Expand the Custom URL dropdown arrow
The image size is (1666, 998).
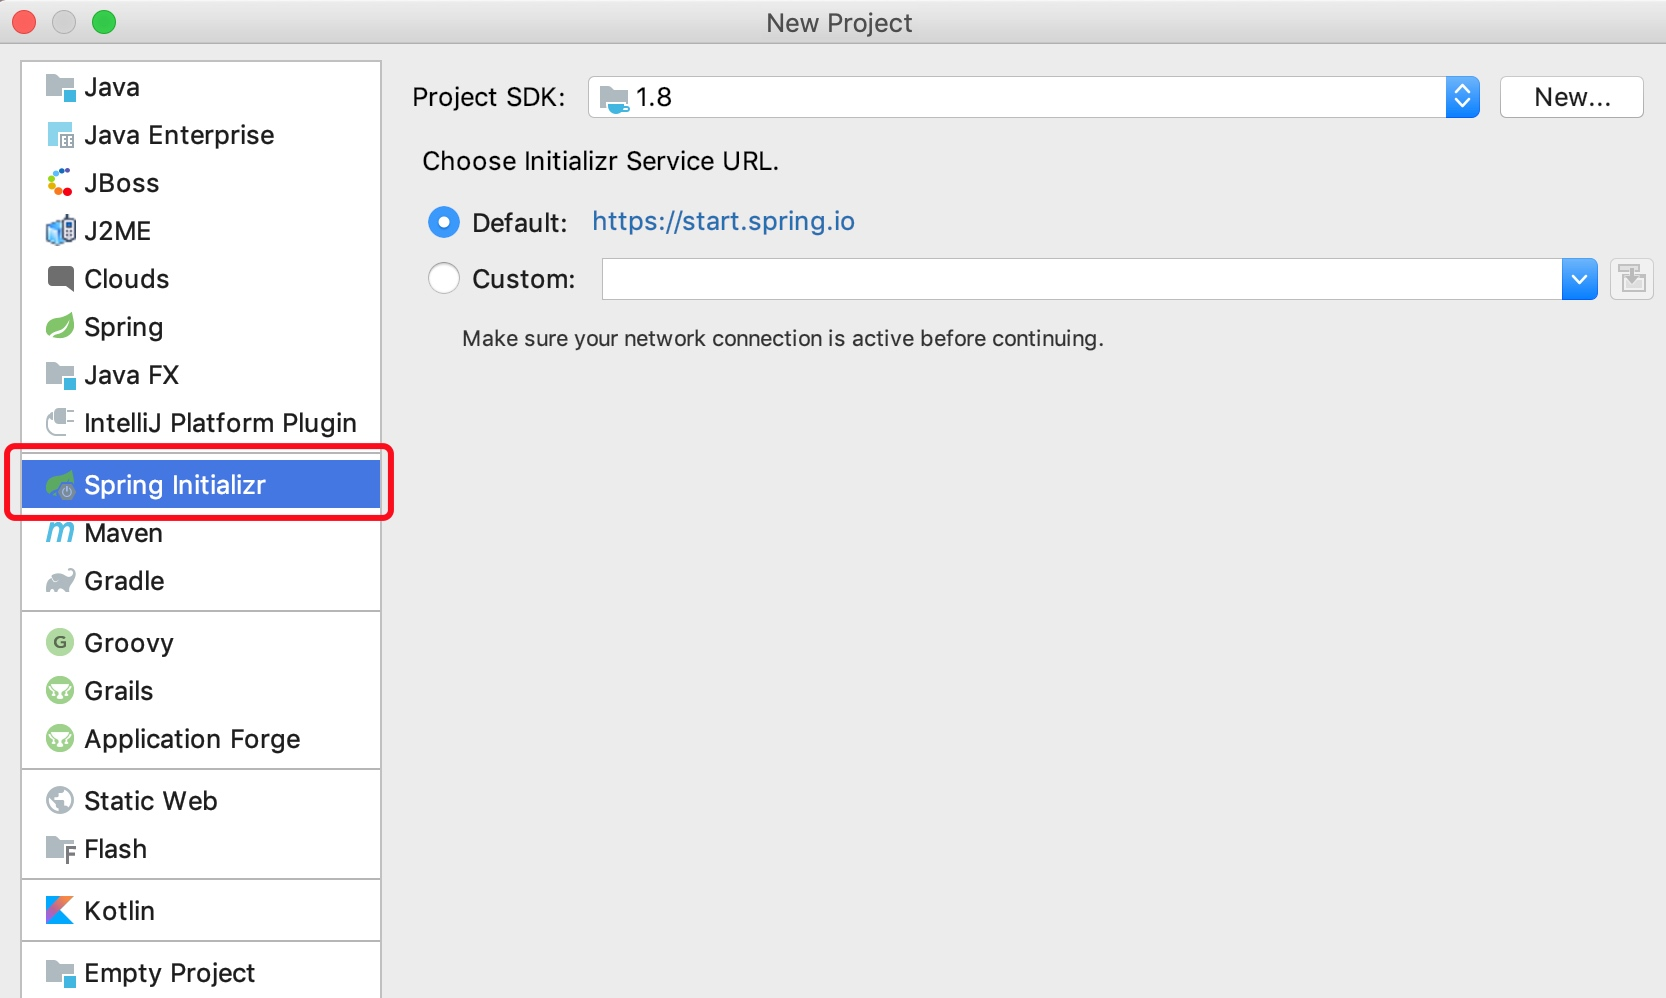tap(1579, 279)
